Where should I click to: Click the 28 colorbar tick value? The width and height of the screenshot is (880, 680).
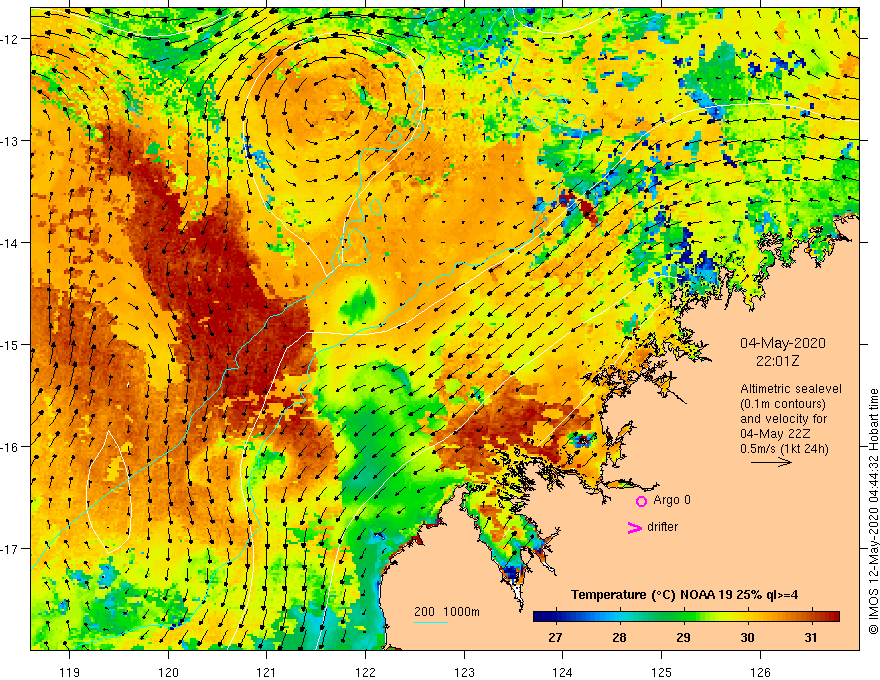coord(619,637)
